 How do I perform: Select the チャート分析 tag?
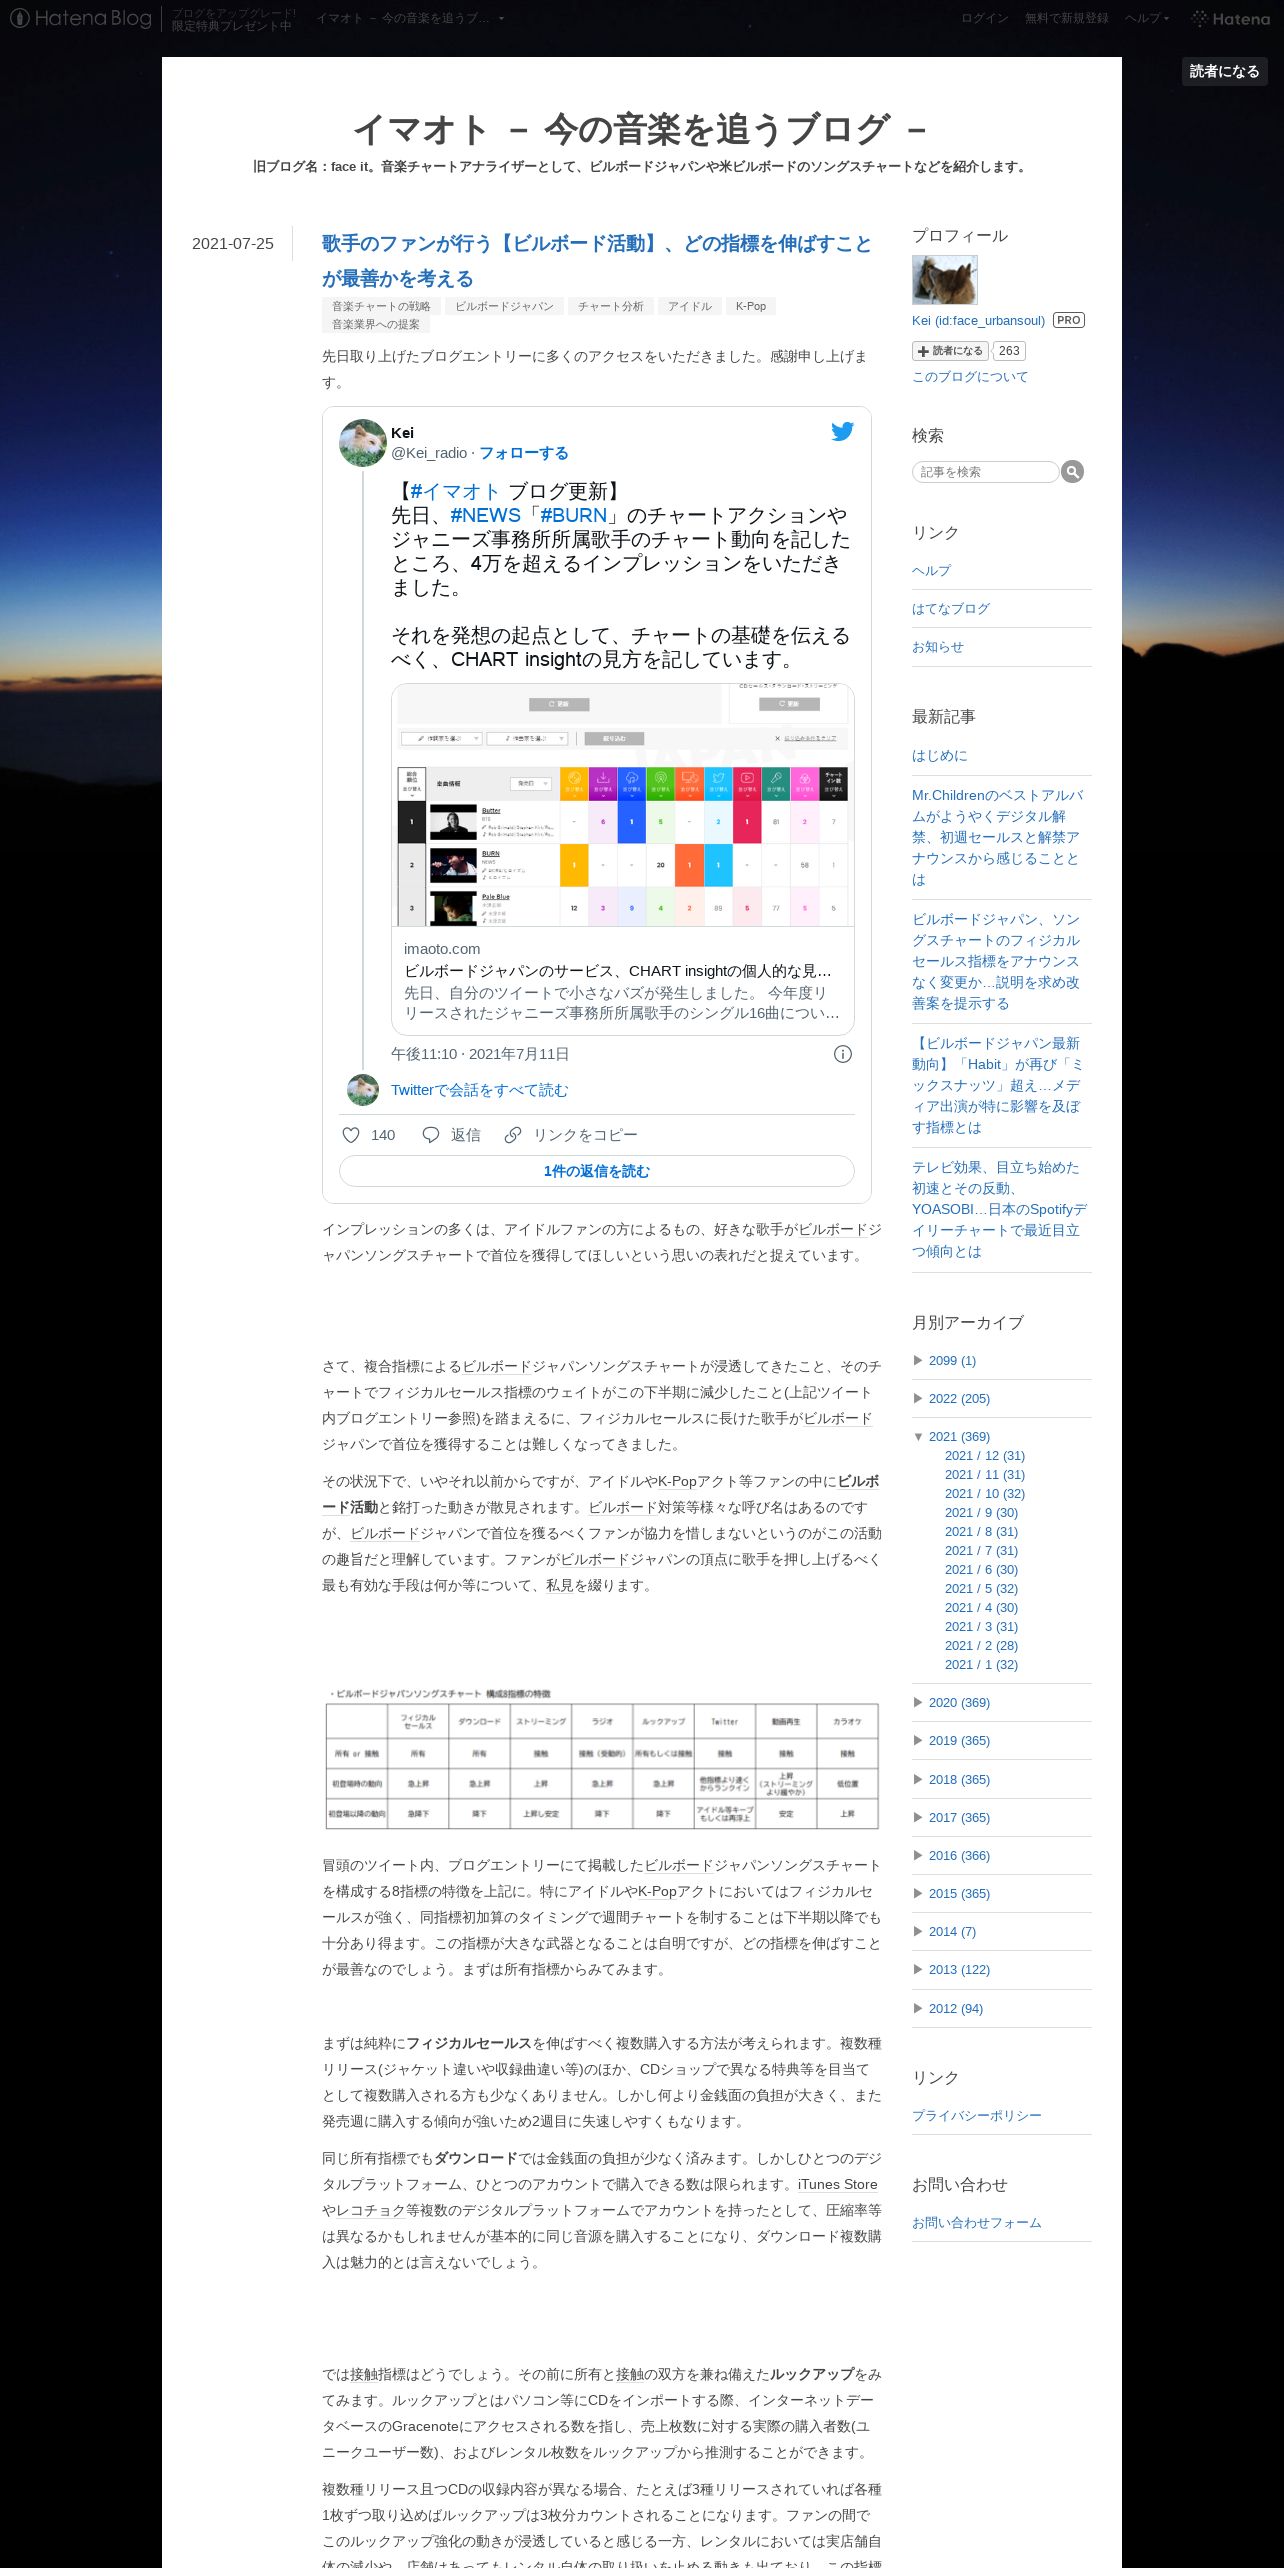point(610,307)
